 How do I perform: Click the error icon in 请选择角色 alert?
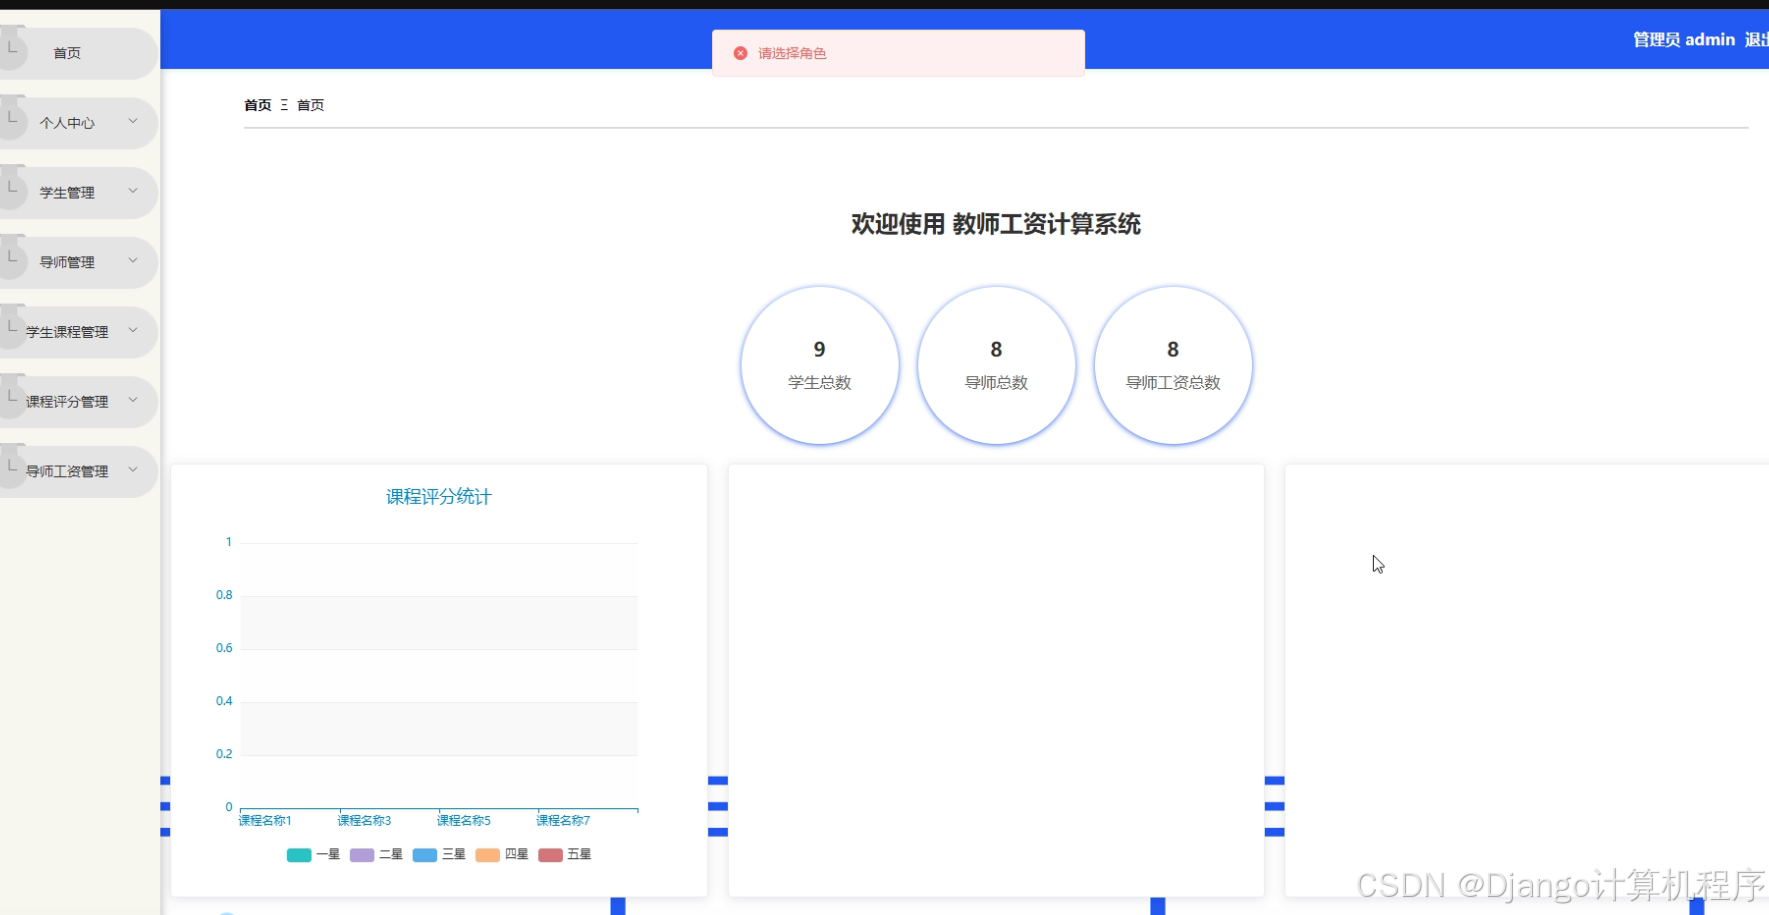[740, 52]
